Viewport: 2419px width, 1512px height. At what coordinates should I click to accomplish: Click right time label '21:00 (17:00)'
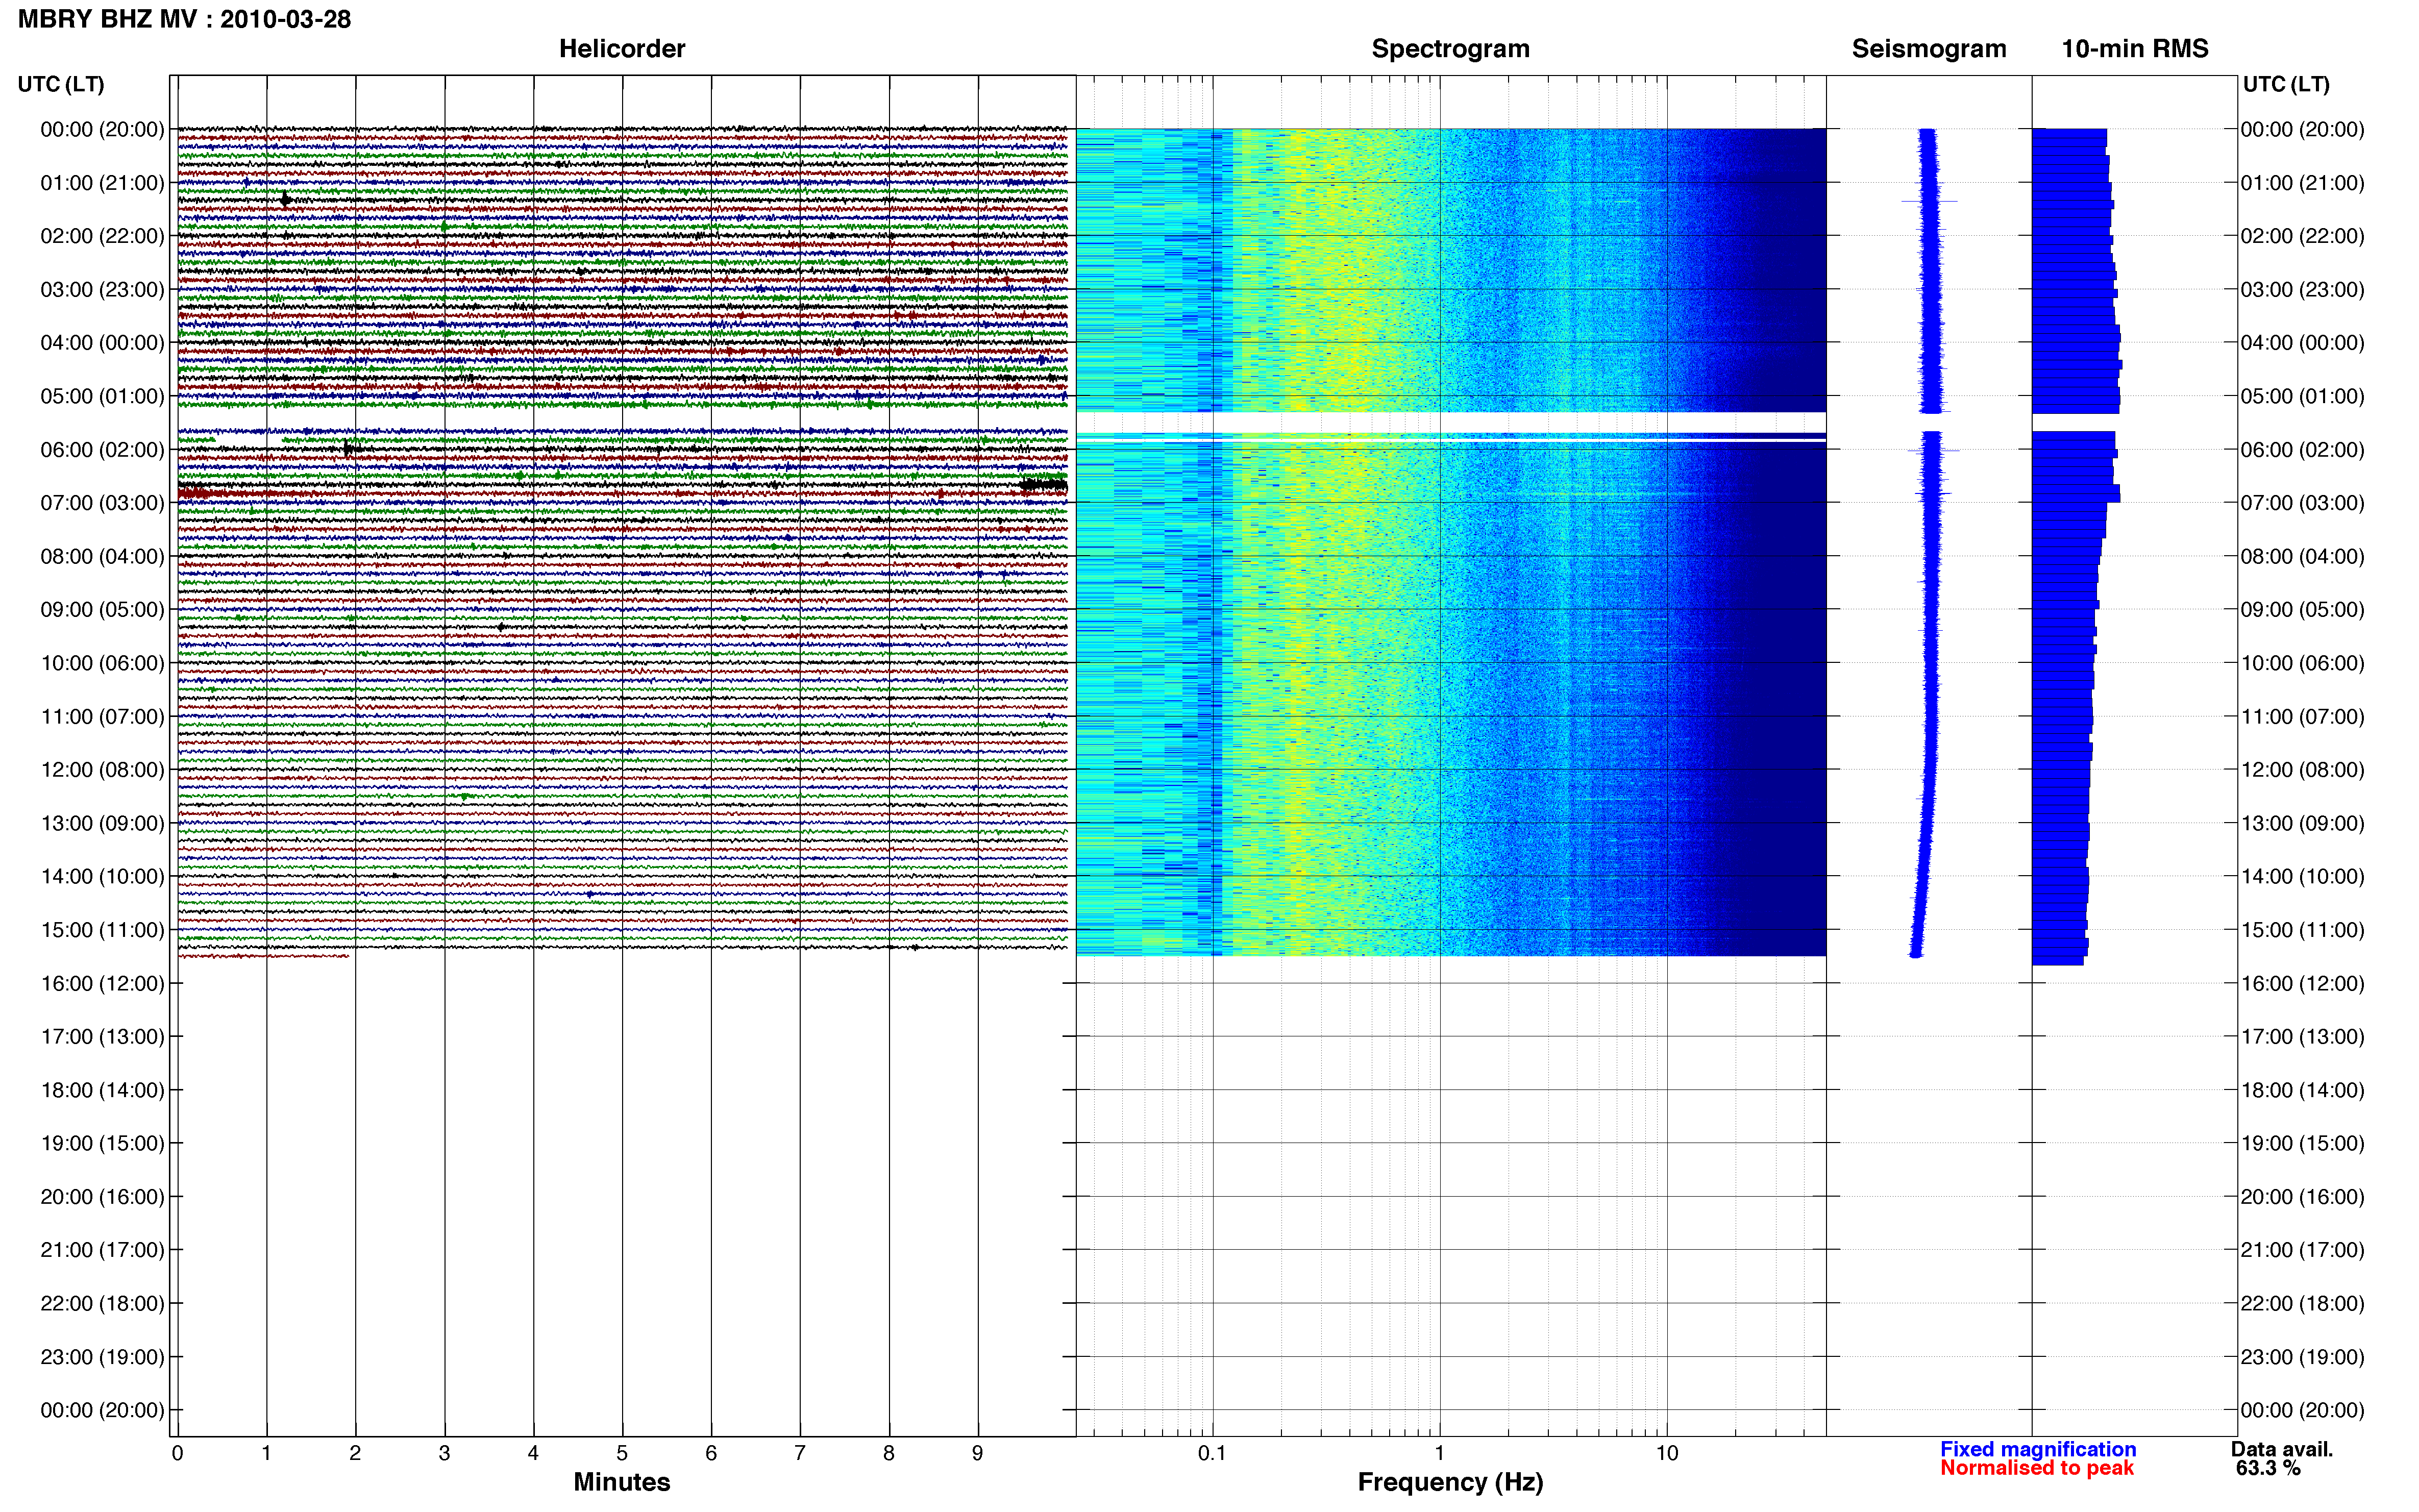pyautogui.click(x=2302, y=1250)
